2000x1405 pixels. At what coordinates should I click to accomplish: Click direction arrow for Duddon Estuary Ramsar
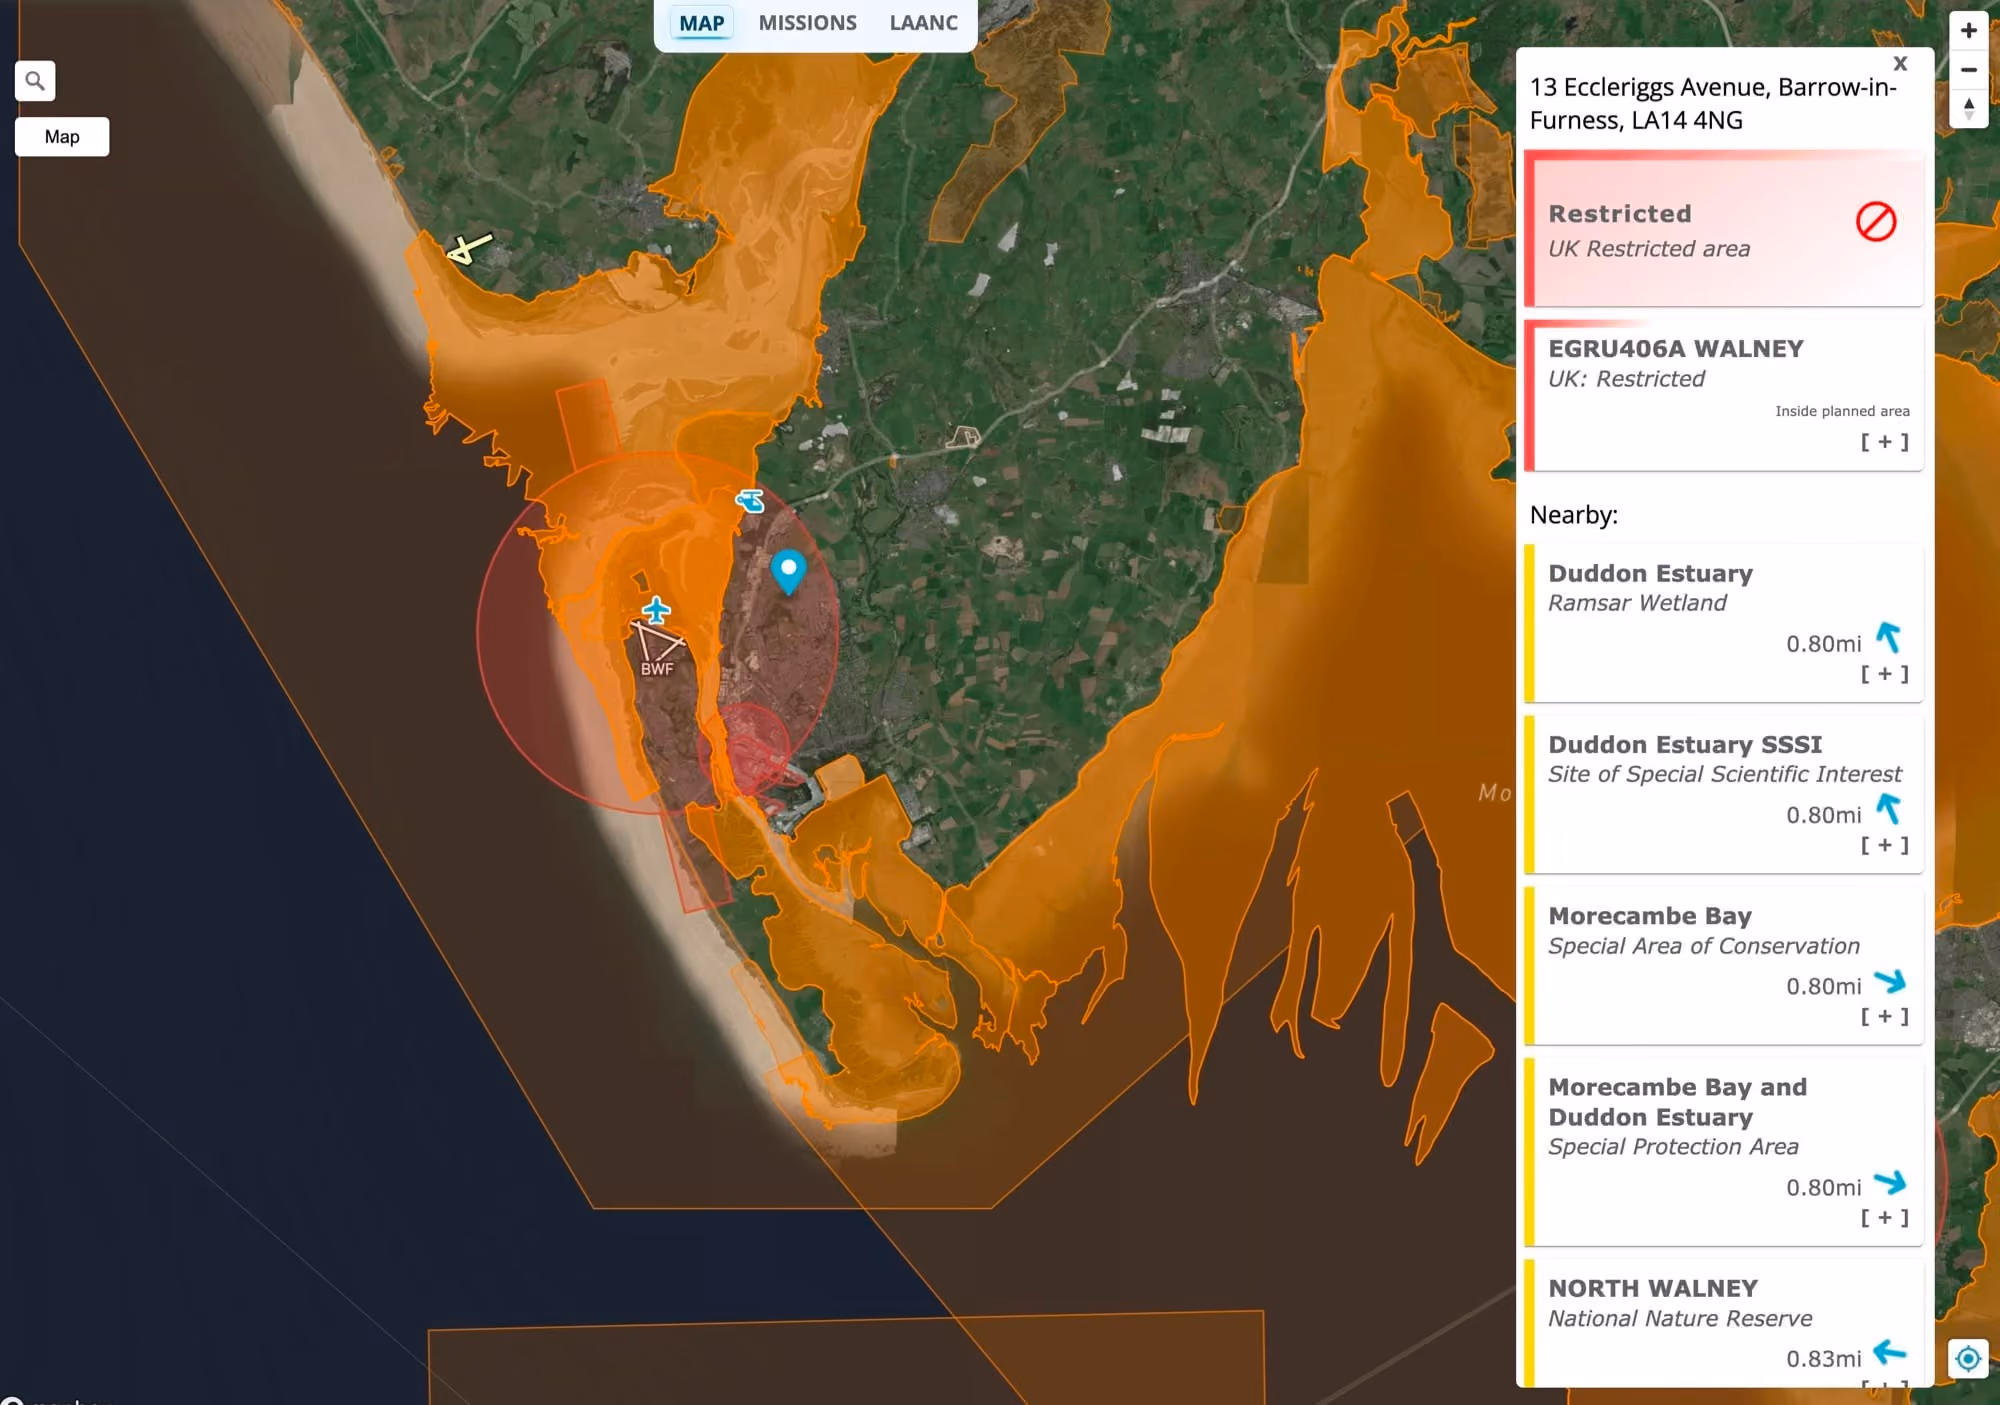click(1888, 637)
